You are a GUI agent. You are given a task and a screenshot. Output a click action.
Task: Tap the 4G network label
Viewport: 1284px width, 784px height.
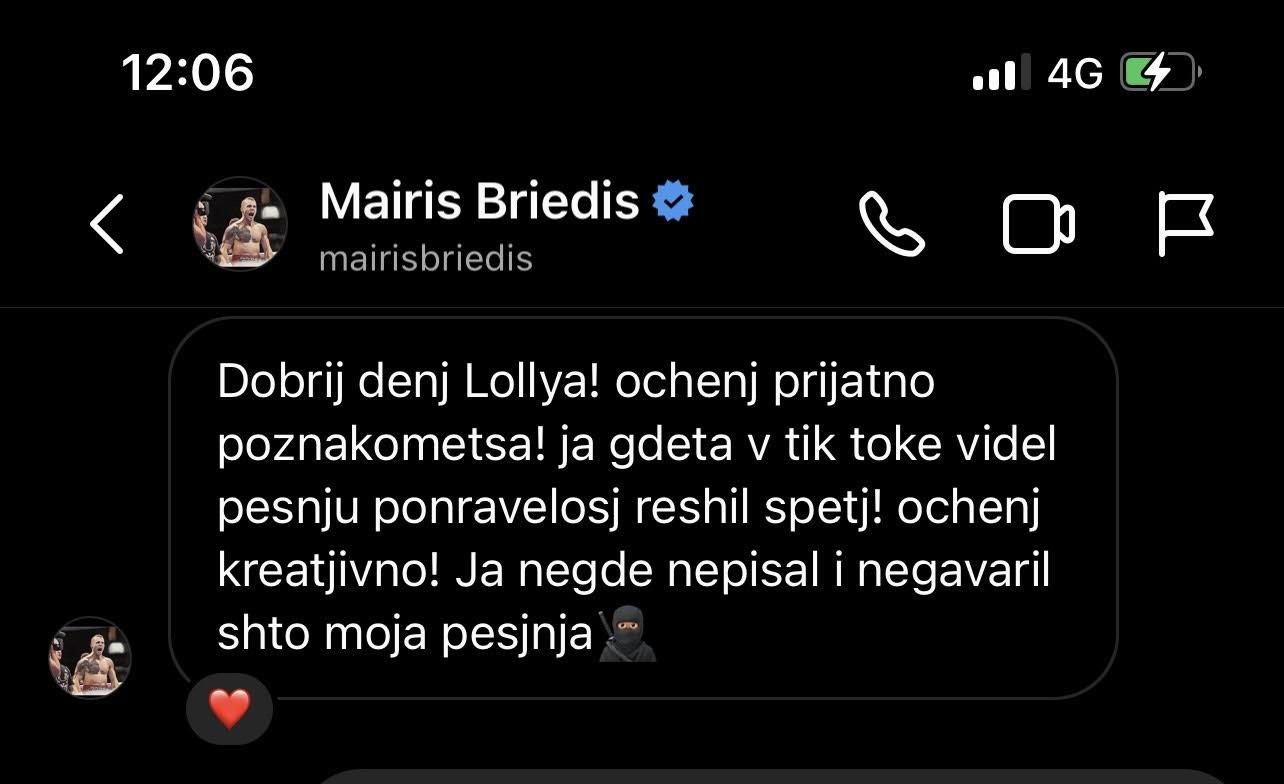pyautogui.click(x=1075, y=73)
